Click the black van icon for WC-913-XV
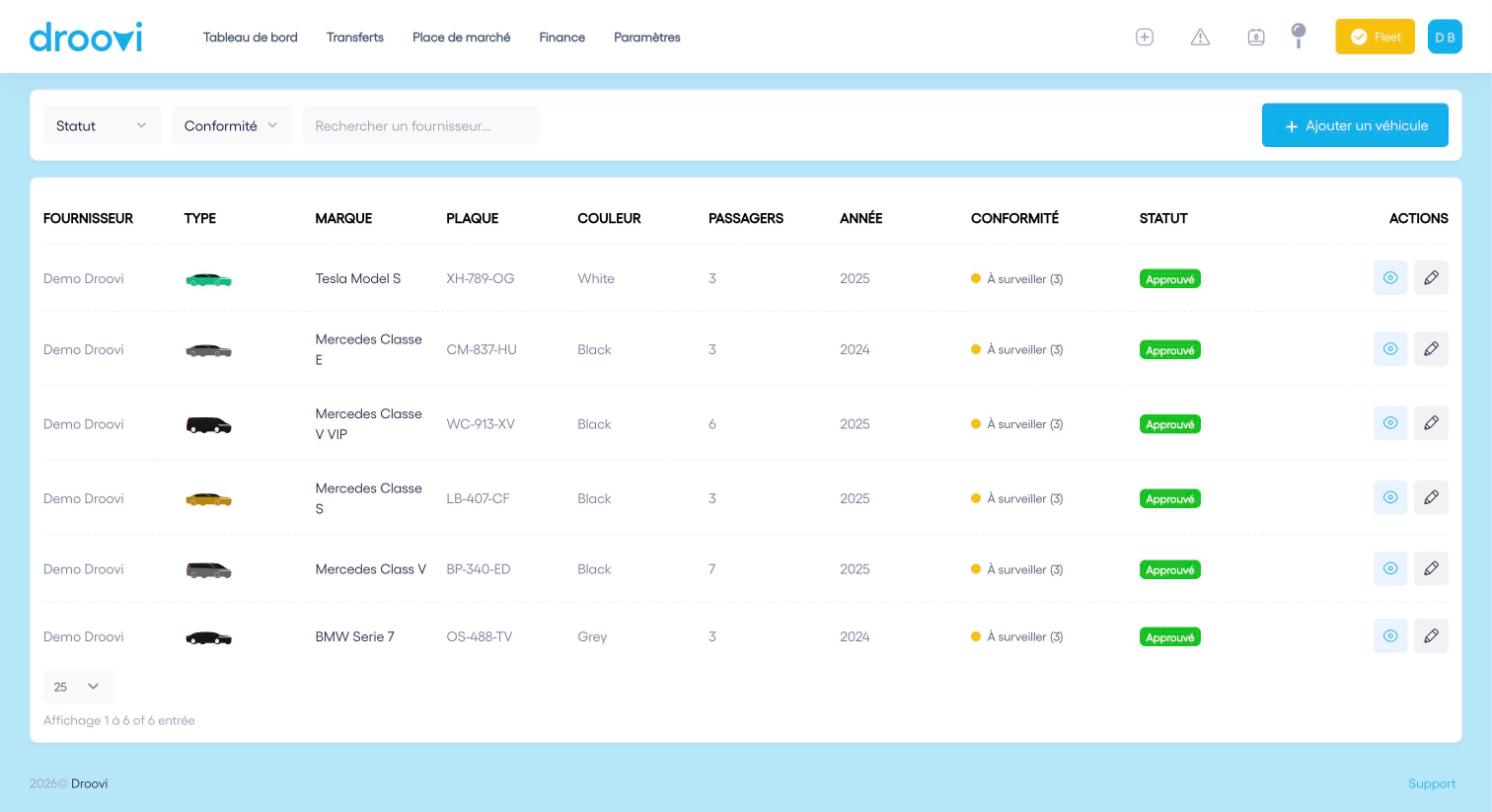 pyautogui.click(x=209, y=425)
